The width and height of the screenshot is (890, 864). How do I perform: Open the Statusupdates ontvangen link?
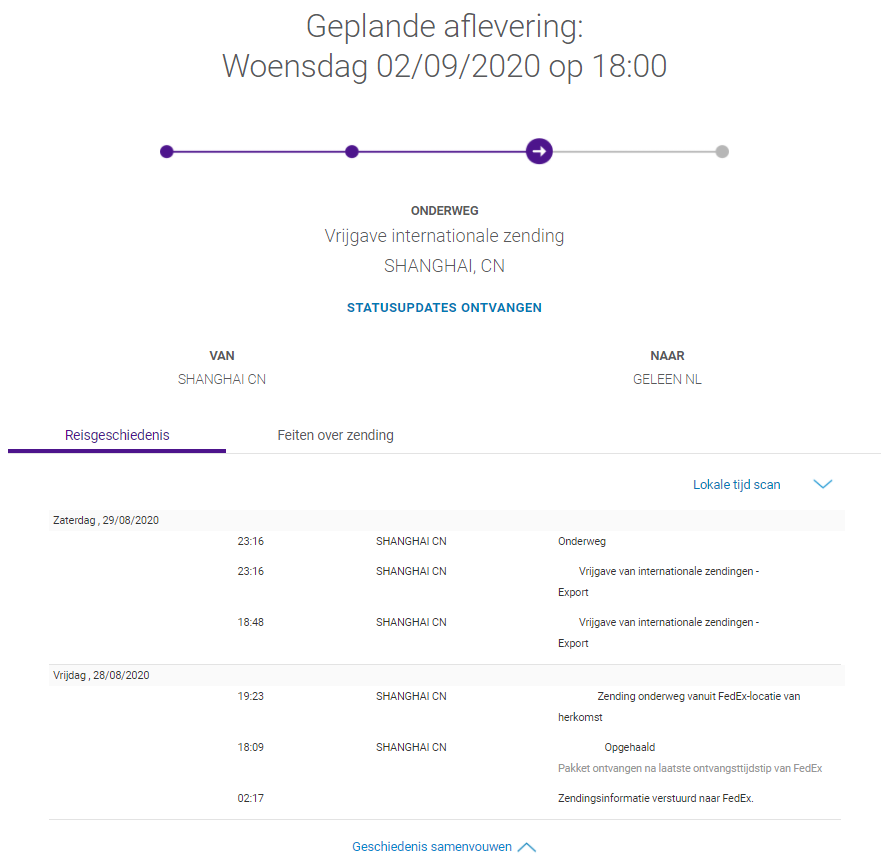coord(444,308)
